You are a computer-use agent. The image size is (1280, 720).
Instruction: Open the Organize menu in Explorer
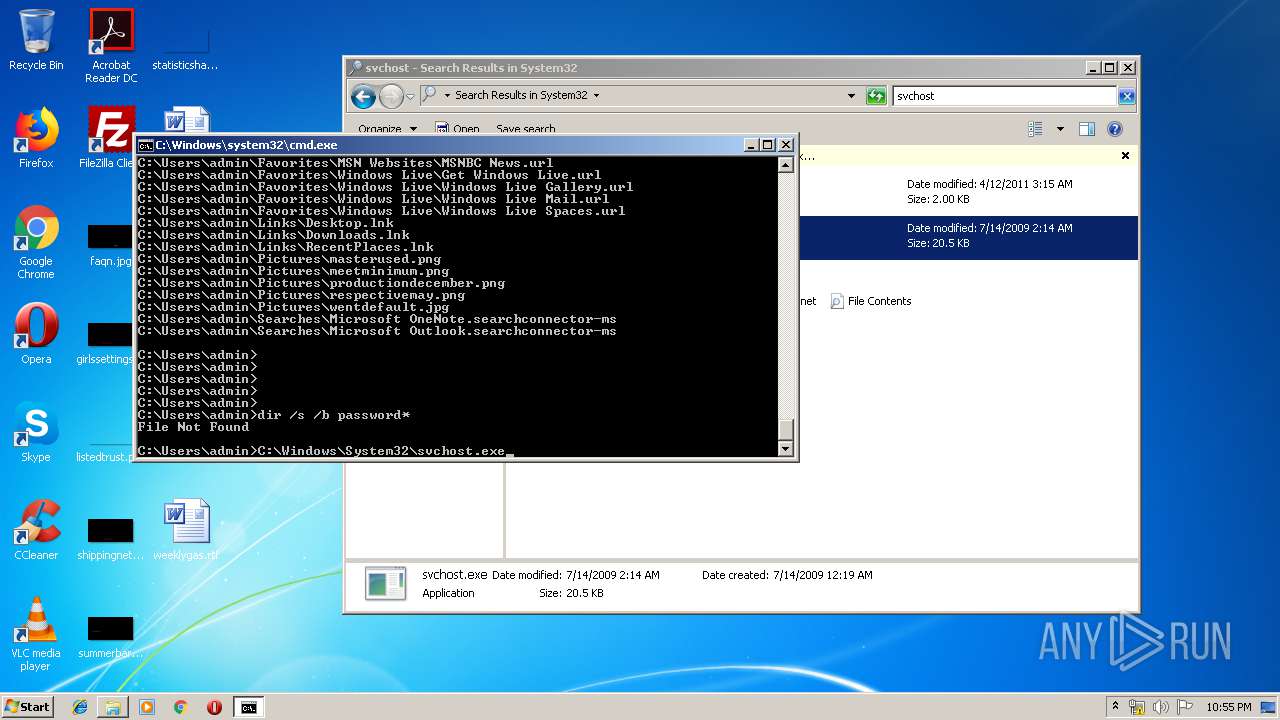[386, 129]
